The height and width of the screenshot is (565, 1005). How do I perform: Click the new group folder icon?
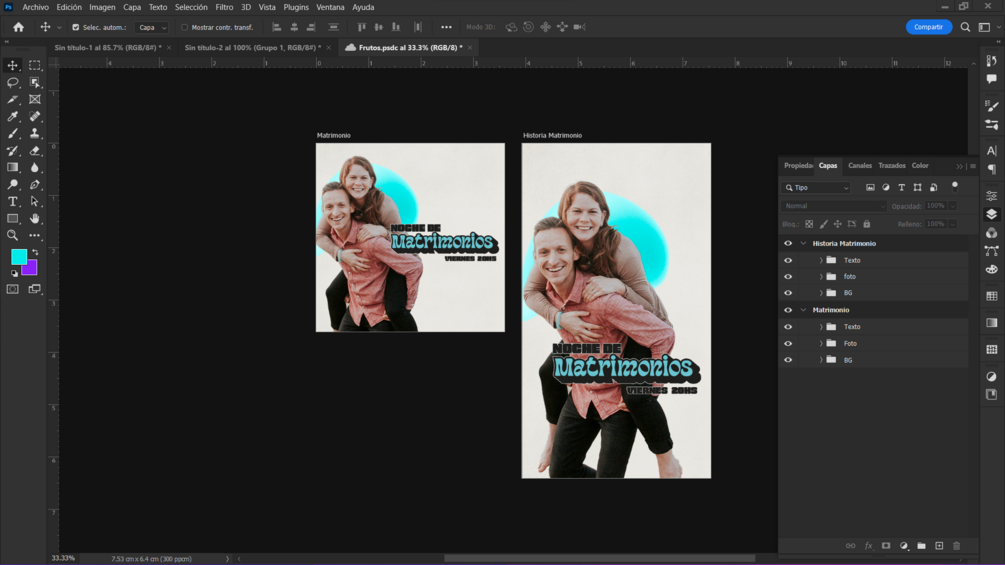pos(921,546)
